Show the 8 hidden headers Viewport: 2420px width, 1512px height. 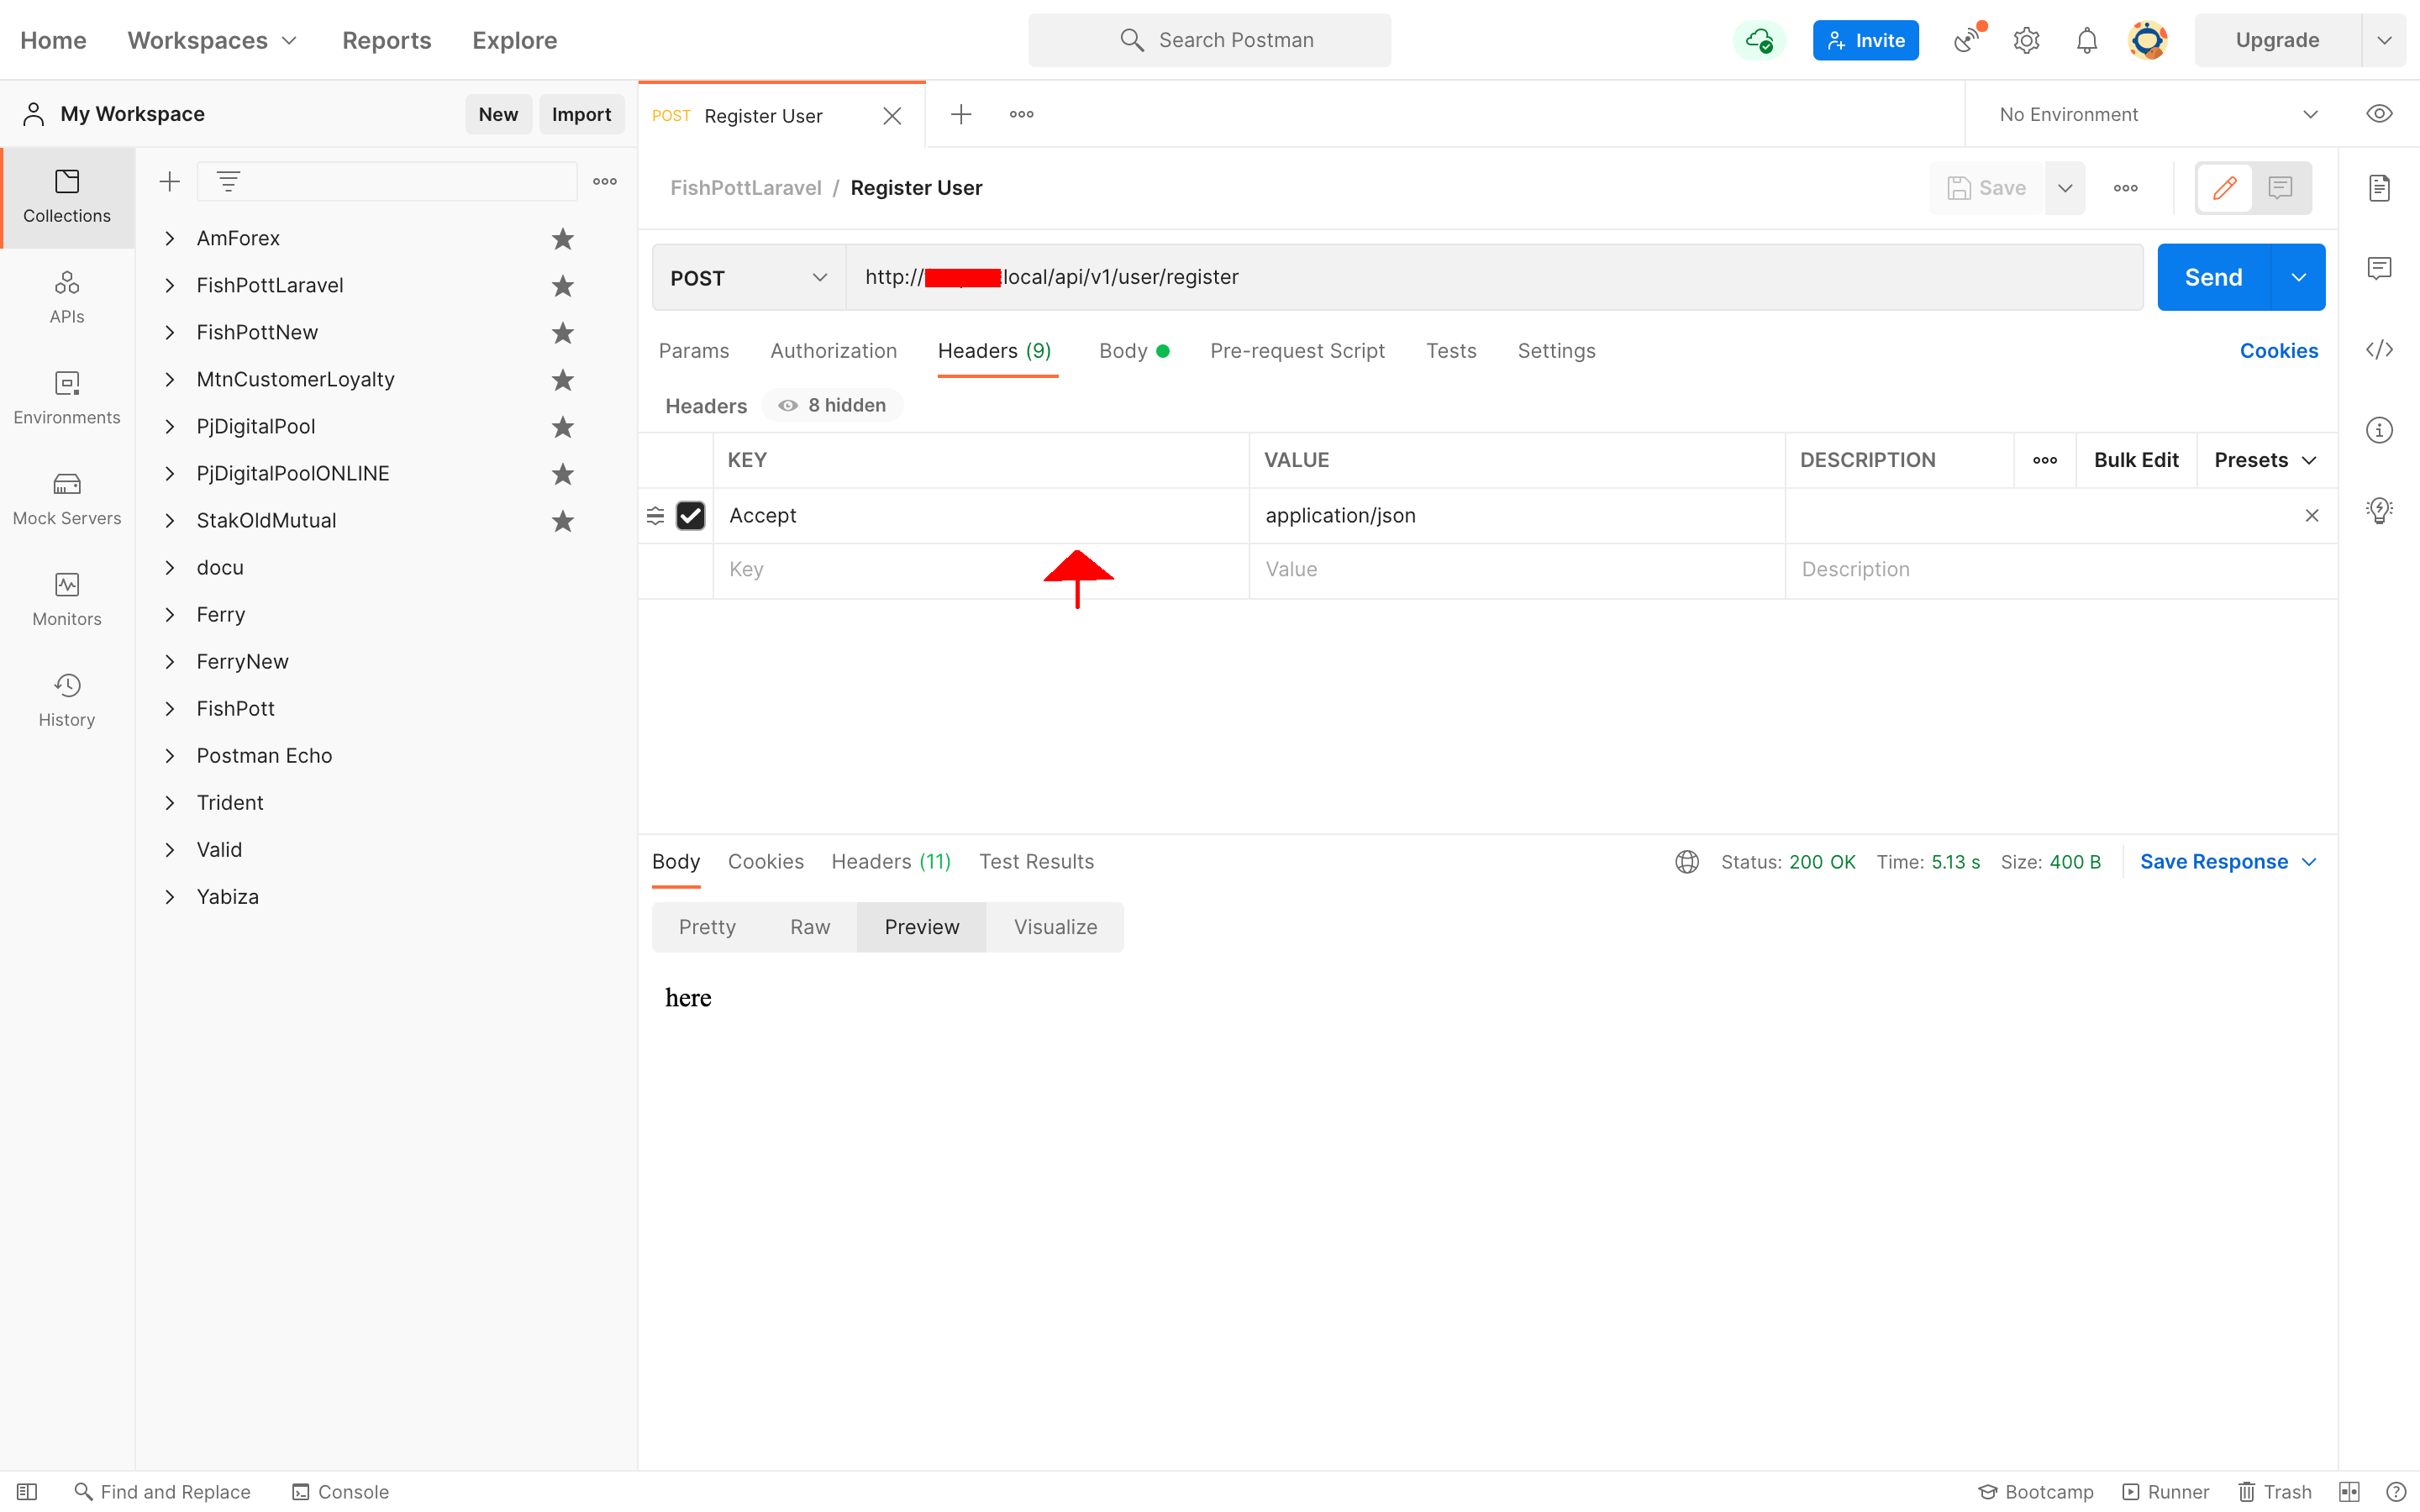tap(832, 405)
